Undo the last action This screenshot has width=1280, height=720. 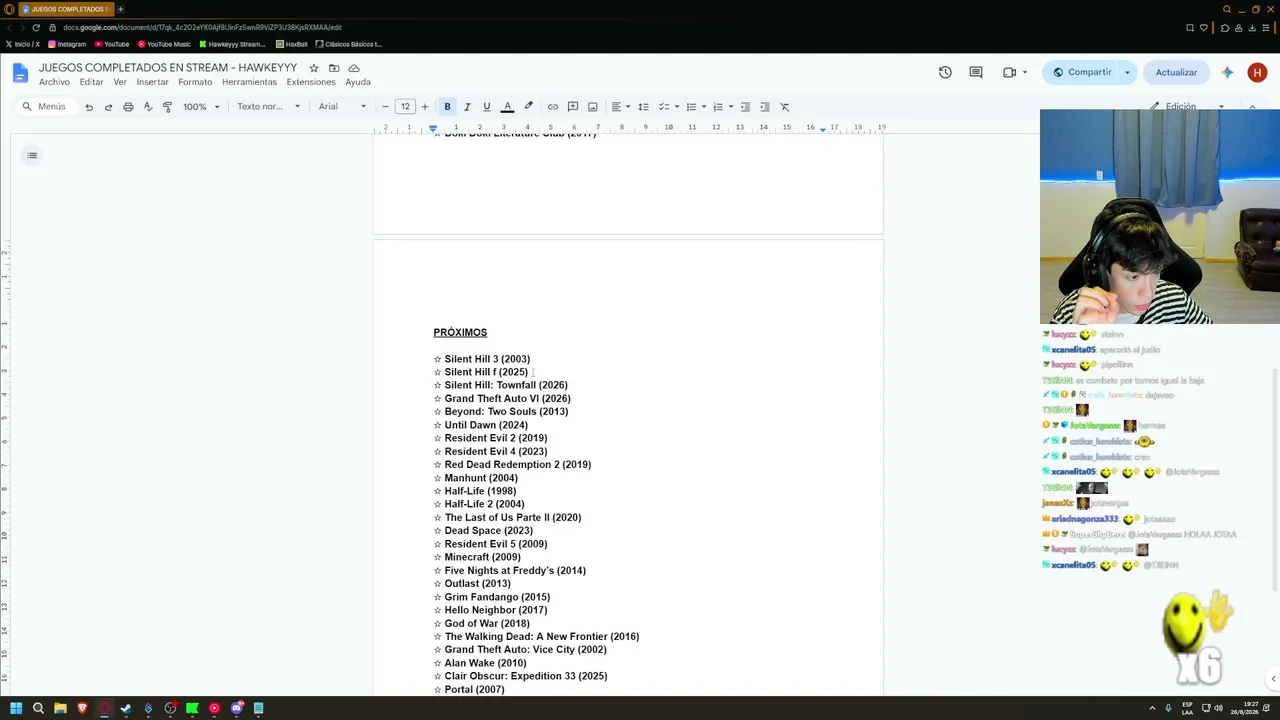point(89,107)
